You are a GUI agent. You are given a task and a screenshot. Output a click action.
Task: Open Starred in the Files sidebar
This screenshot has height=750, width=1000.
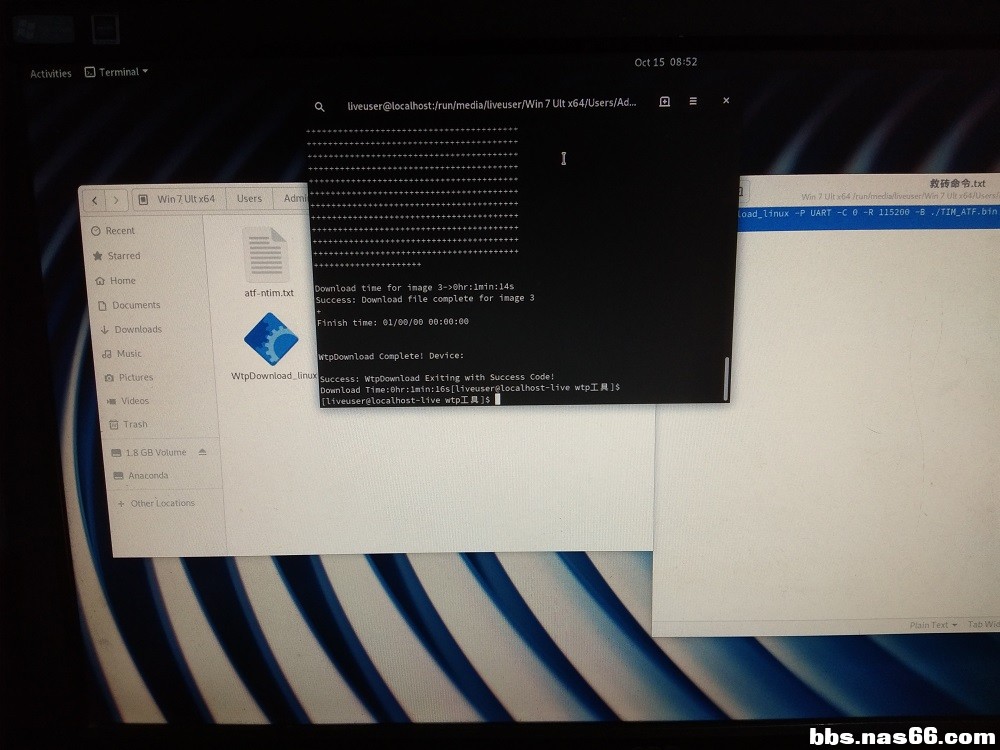(116, 256)
